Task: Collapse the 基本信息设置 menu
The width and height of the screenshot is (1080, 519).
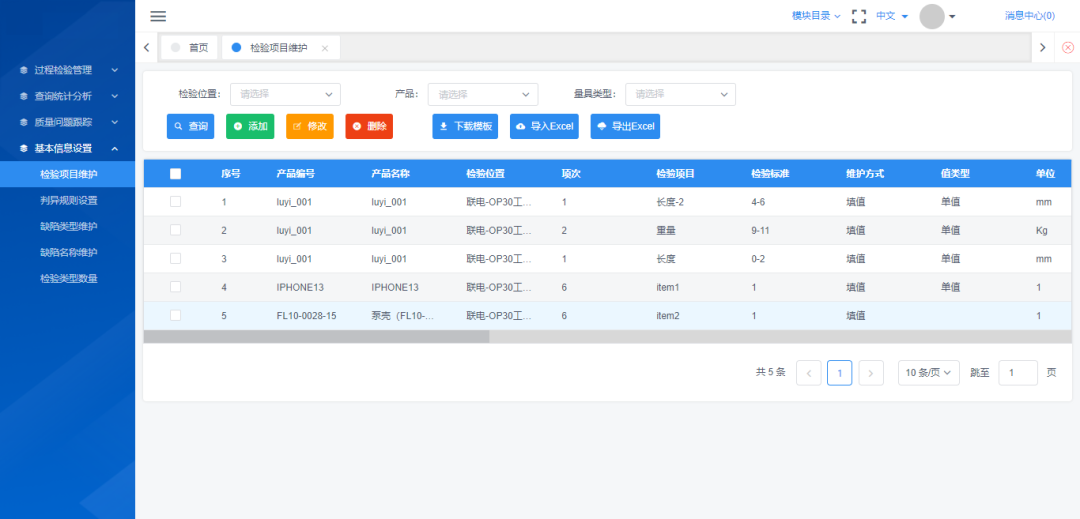Action: click(68, 149)
